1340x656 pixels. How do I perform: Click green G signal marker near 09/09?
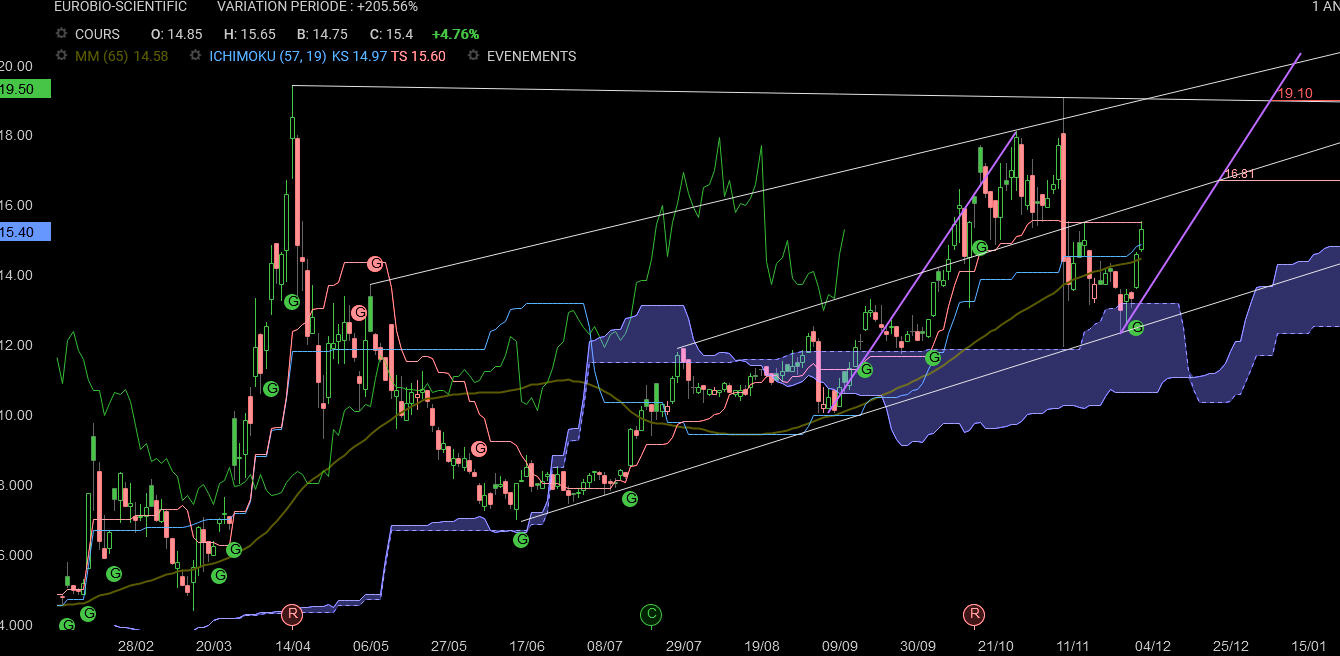(865, 370)
